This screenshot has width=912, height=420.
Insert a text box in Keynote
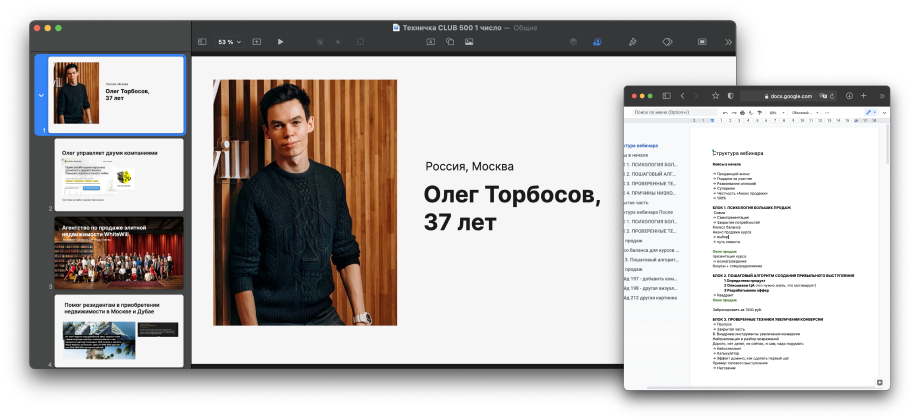[x=430, y=42]
